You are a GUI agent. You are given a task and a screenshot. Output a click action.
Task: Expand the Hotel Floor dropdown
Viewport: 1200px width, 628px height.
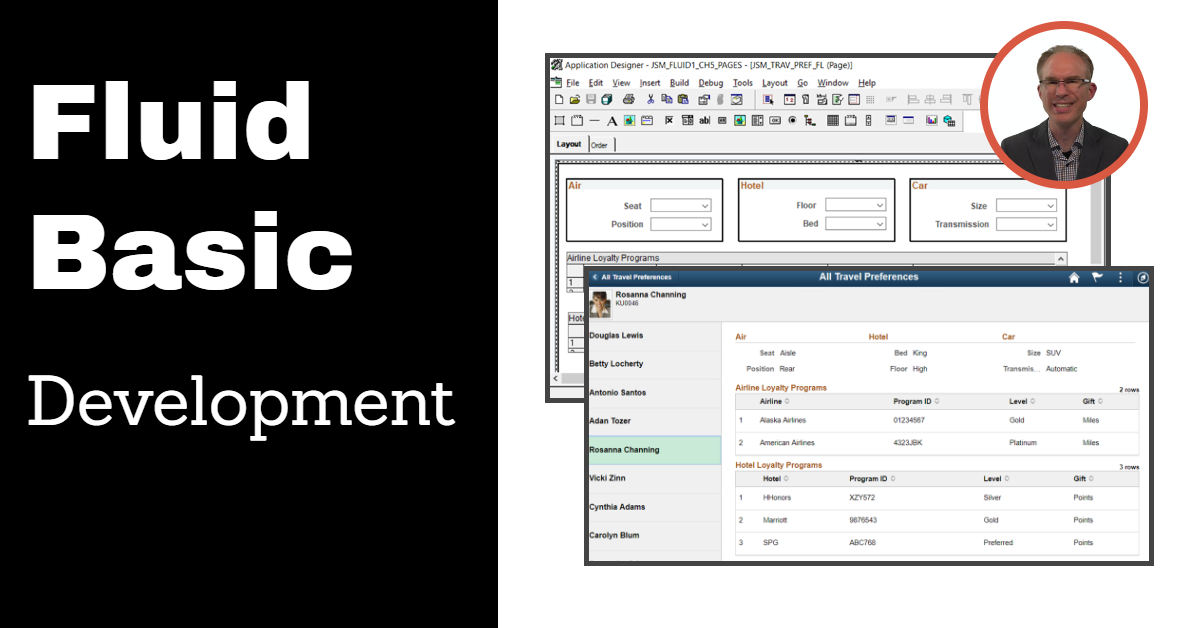[x=855, y=205]
